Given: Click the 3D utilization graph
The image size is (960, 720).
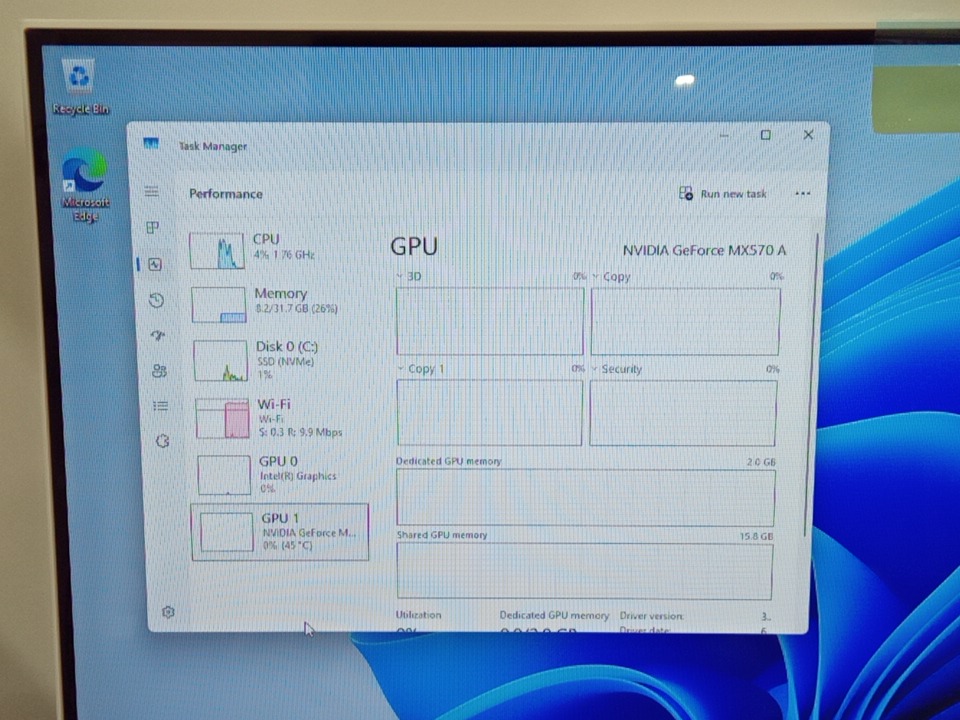Looking at the screenshot, I should tap(490, 321).
